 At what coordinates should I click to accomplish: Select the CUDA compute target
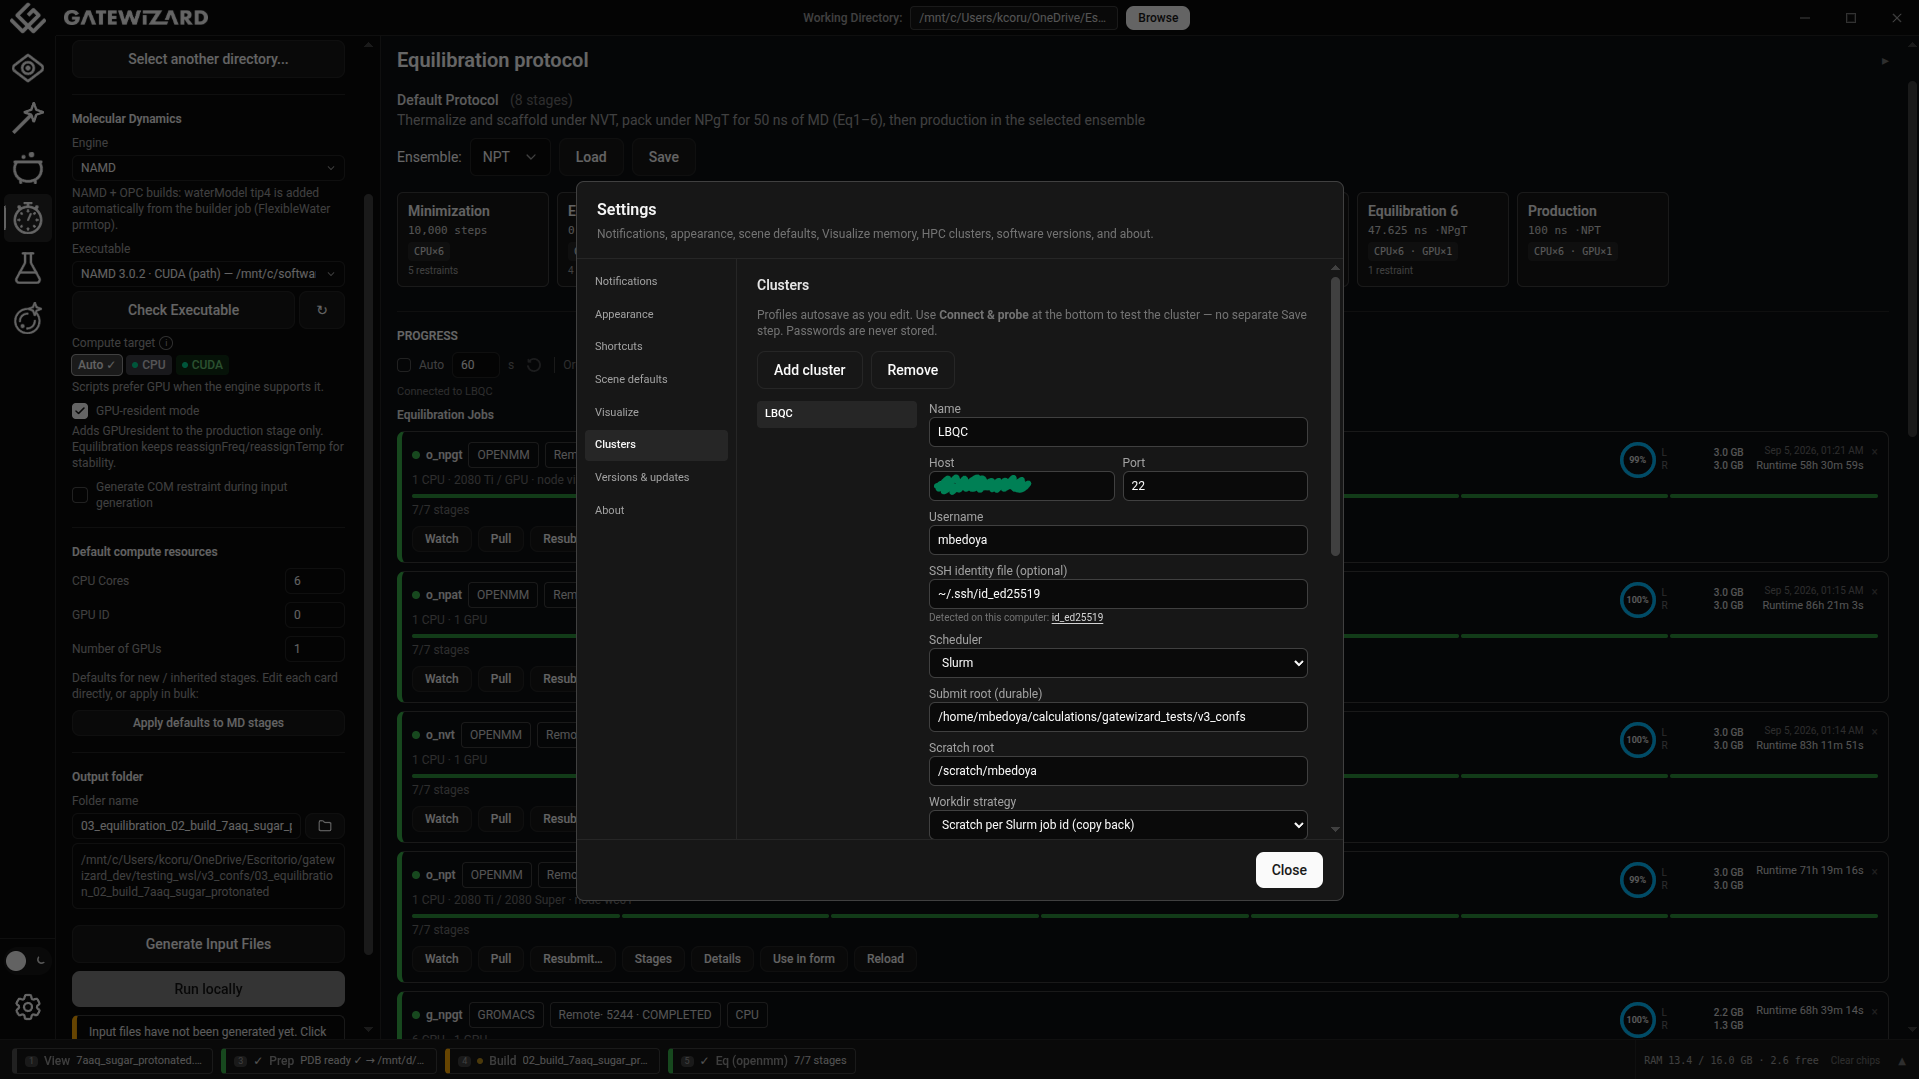203,365
